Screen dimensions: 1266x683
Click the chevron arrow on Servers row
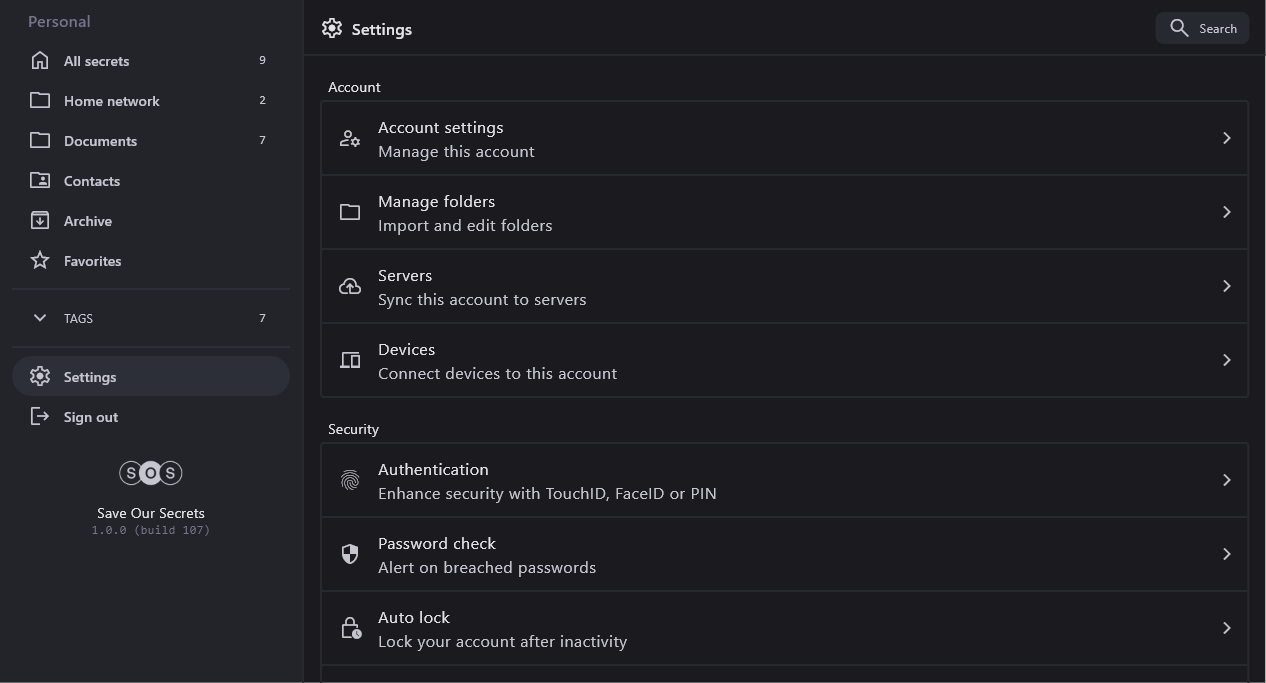click(1226, 286)
